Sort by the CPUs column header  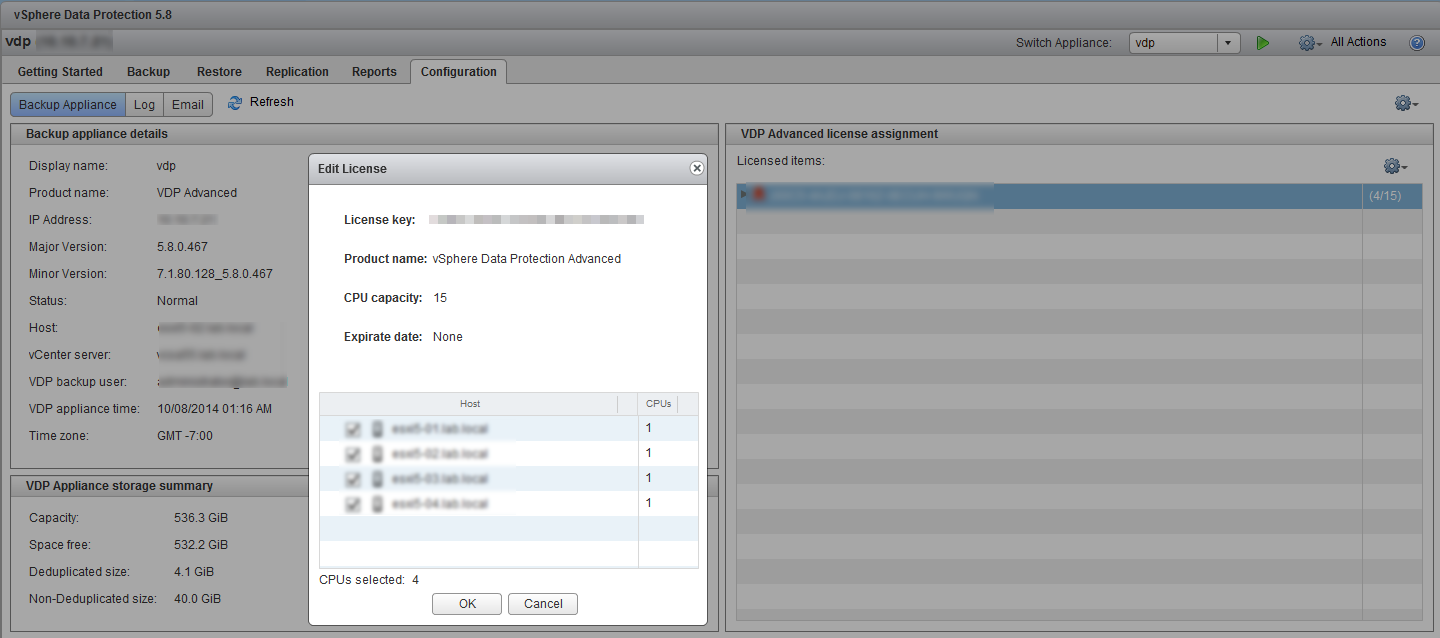point(658,404)
